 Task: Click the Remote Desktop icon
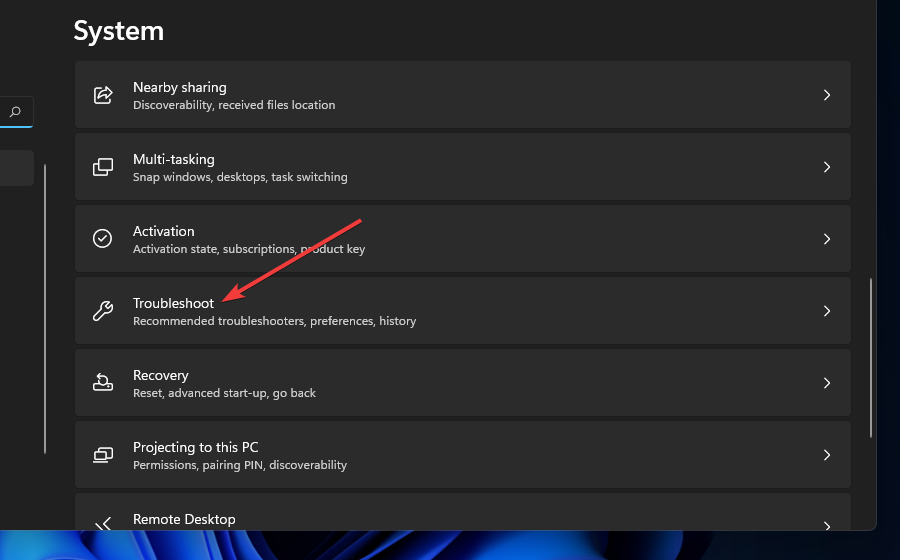pyautogui.click(x=103, y=524)
